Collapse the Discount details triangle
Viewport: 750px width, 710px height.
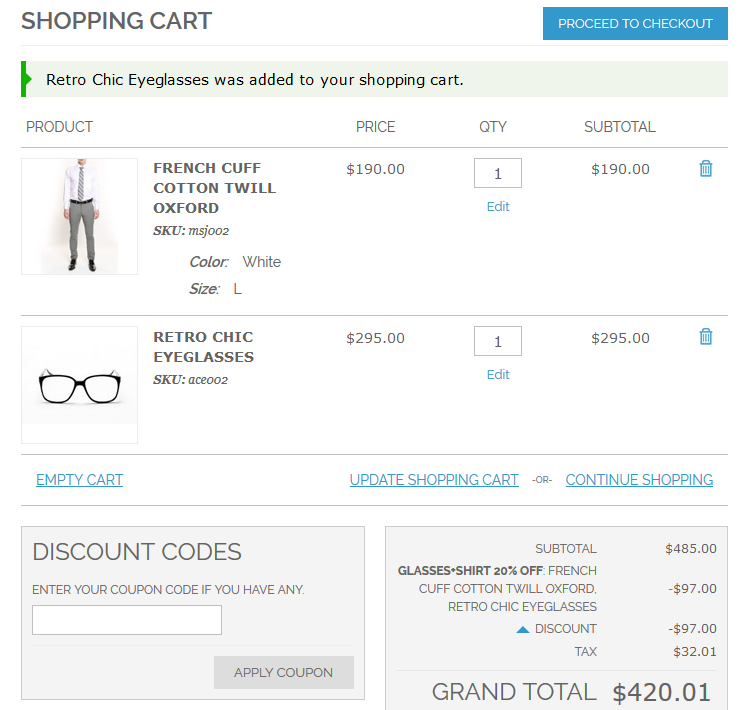point(523,629)
